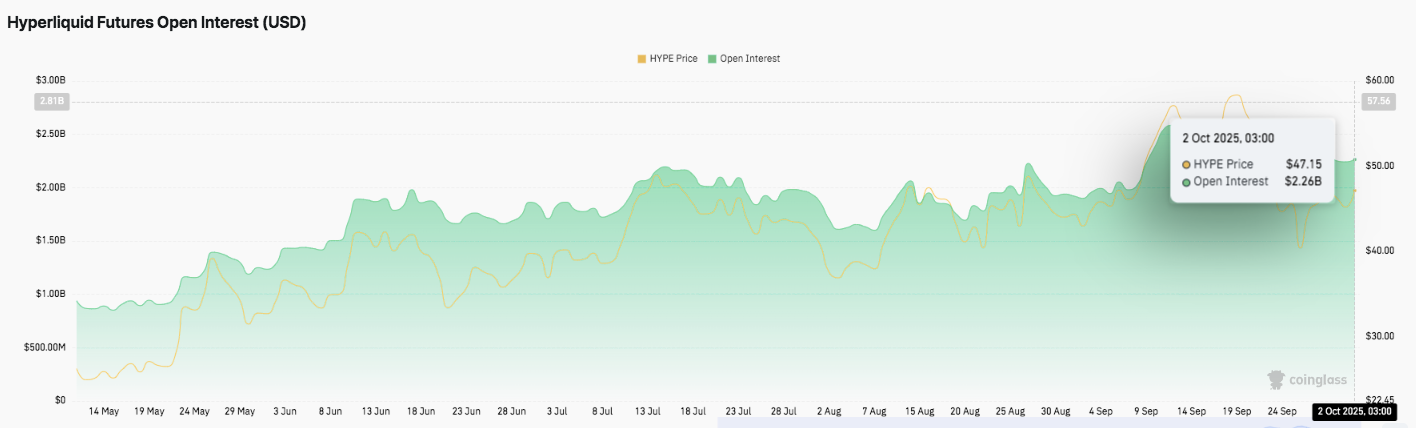Click the 57.56 right axis marker label
The image size is (1416, 428).
coord(1378,101)
